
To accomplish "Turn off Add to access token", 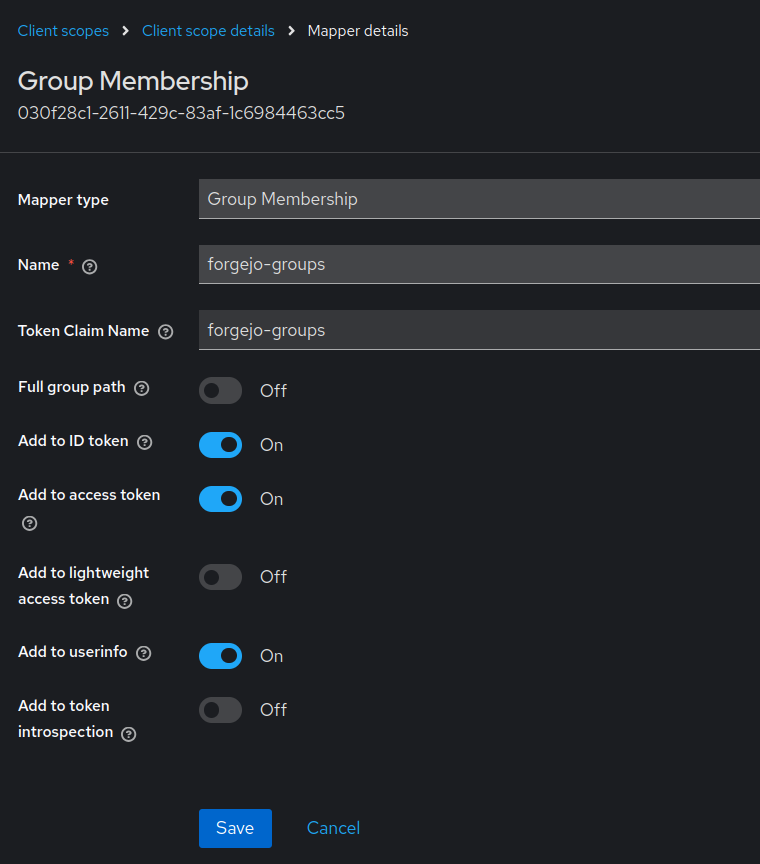I will [221, 499].
